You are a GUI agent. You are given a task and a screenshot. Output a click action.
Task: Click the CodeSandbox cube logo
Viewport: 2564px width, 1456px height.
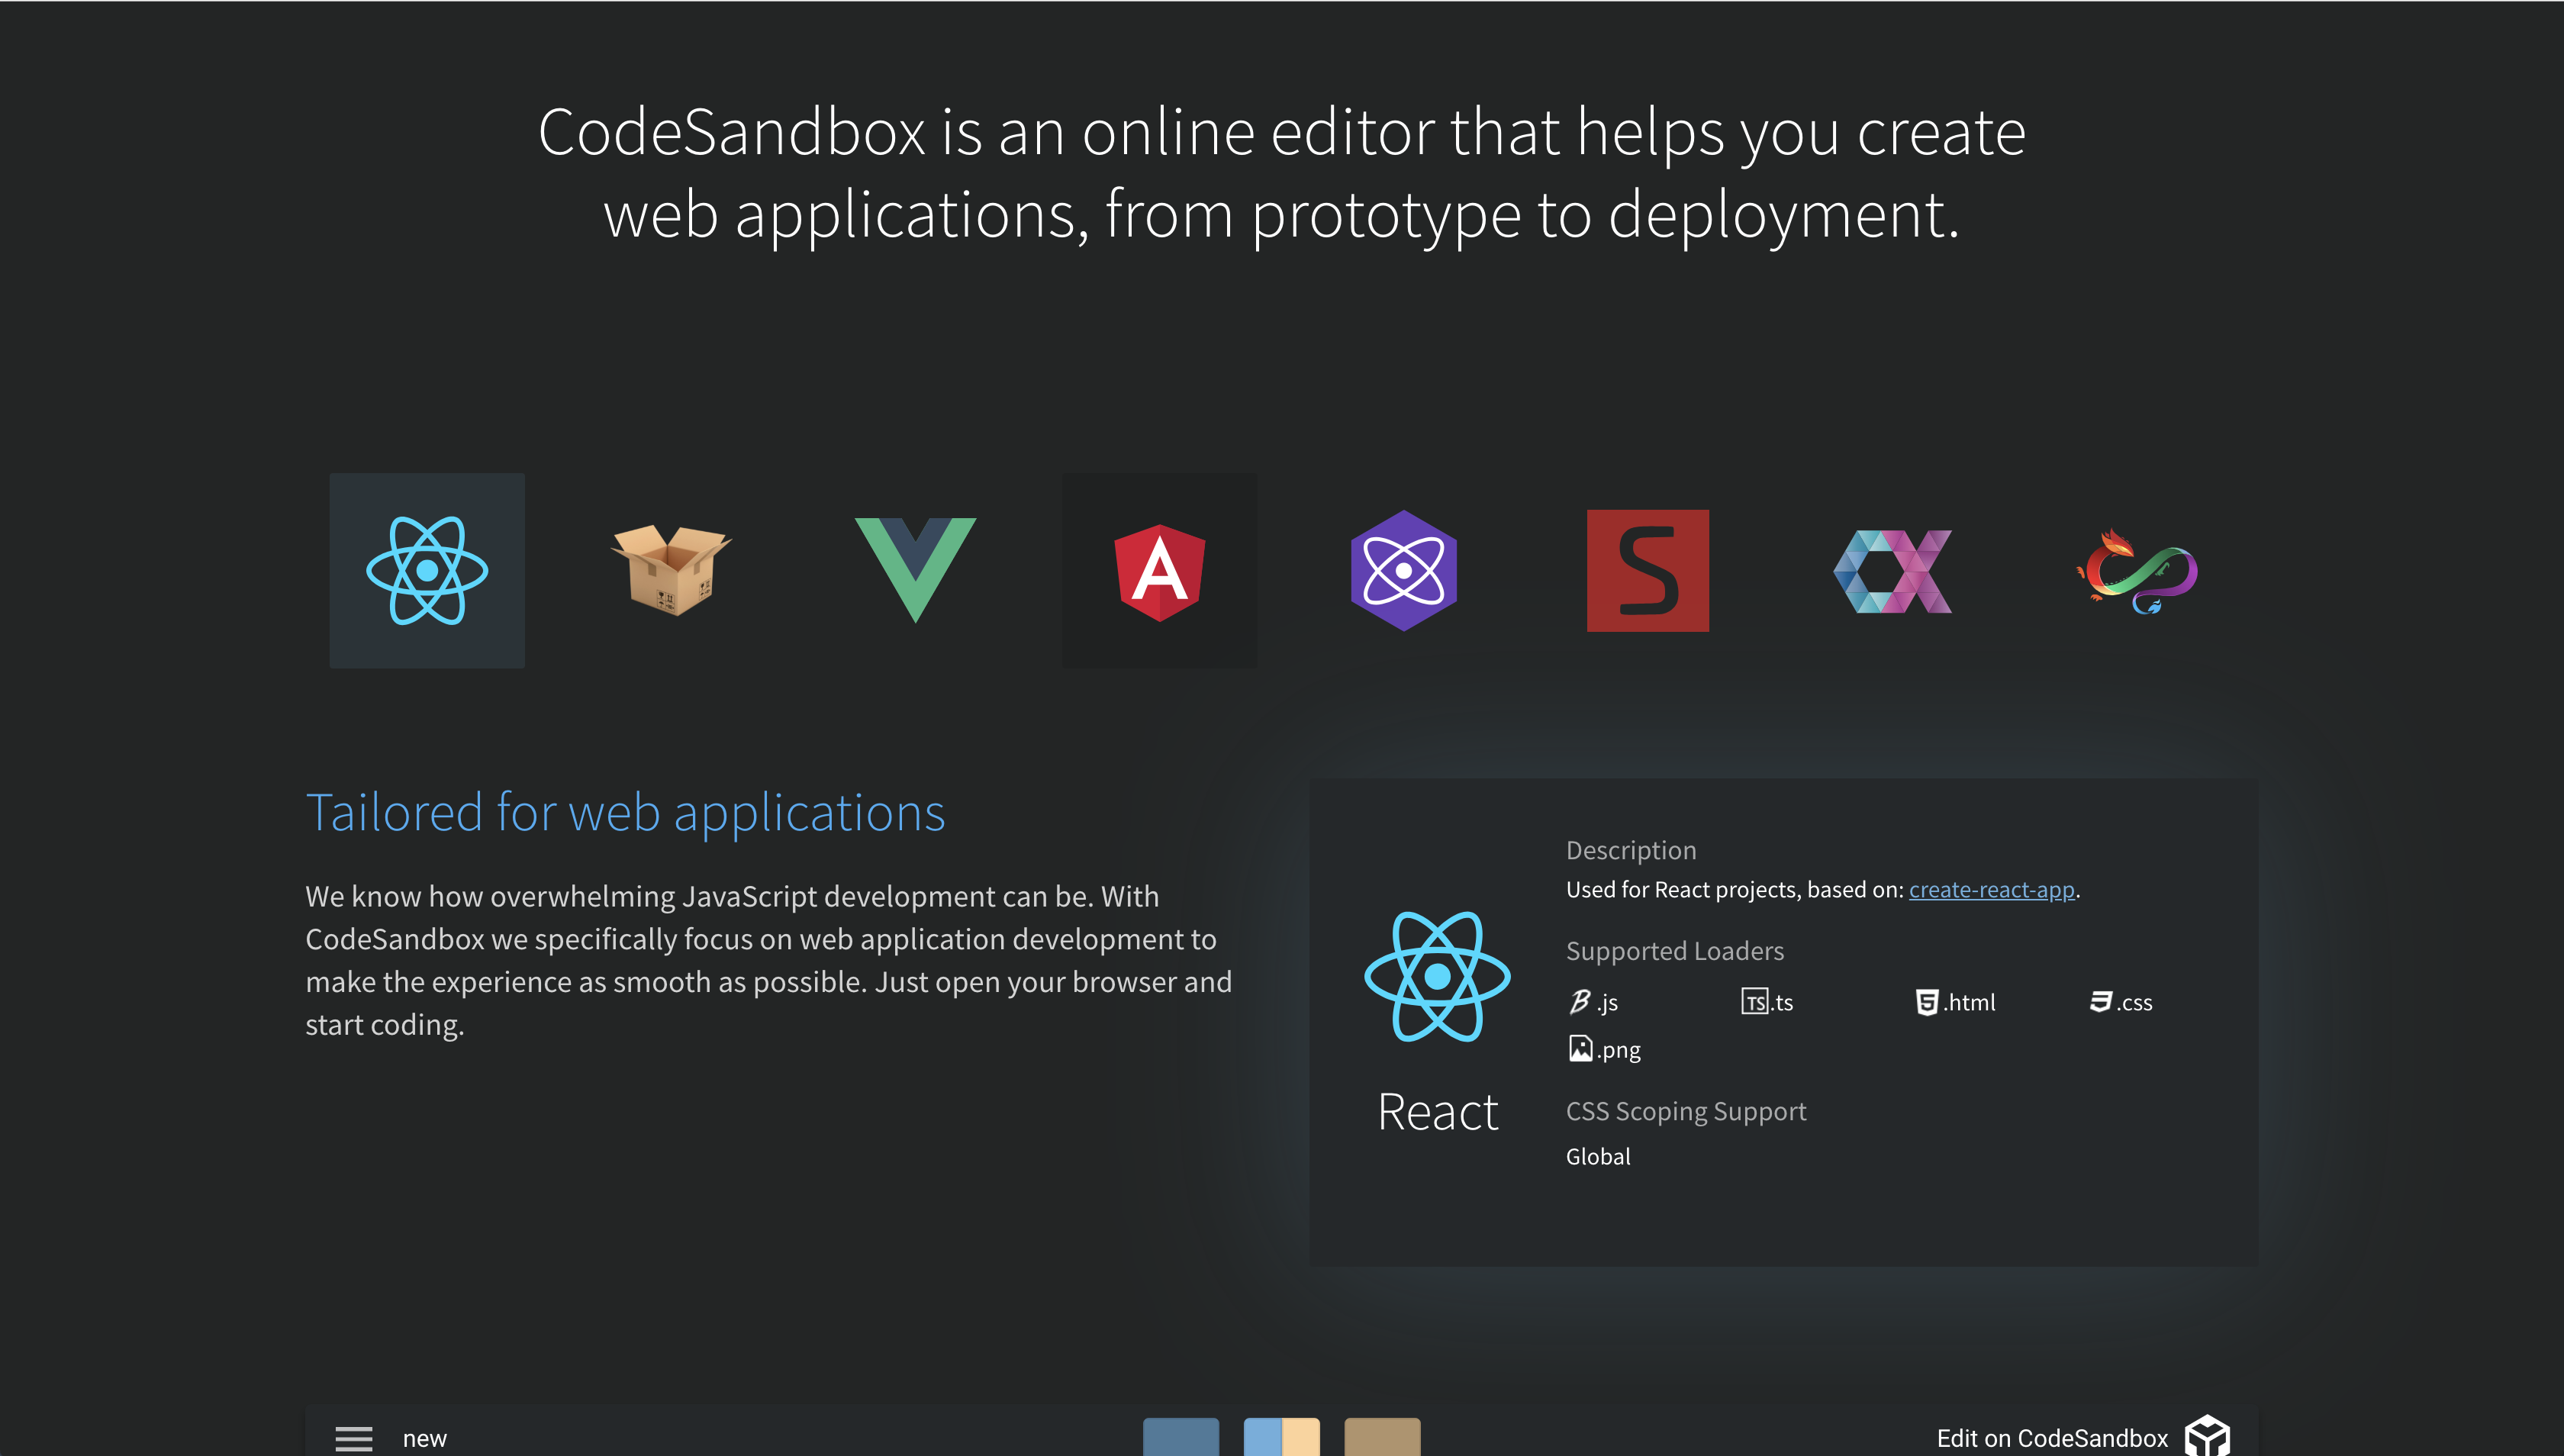coord(2207,1437)
